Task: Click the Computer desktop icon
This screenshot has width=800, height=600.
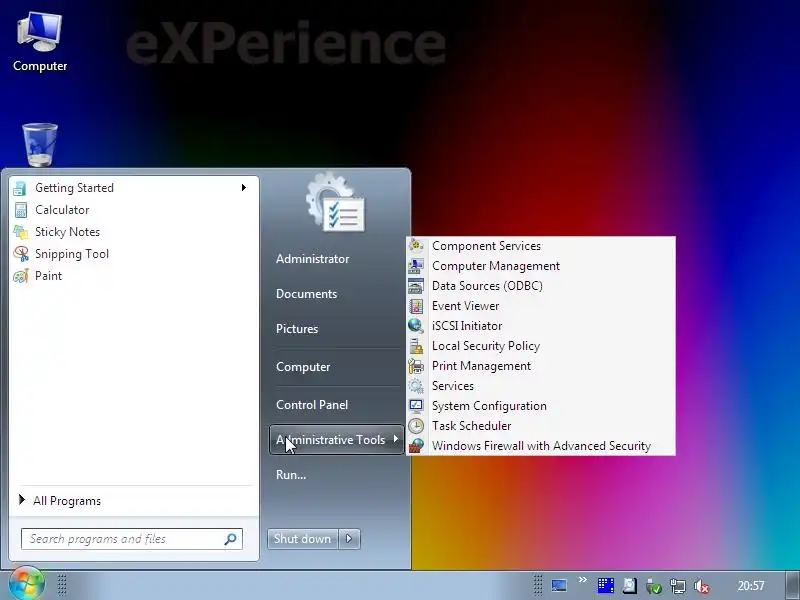Action: [40, 42]
